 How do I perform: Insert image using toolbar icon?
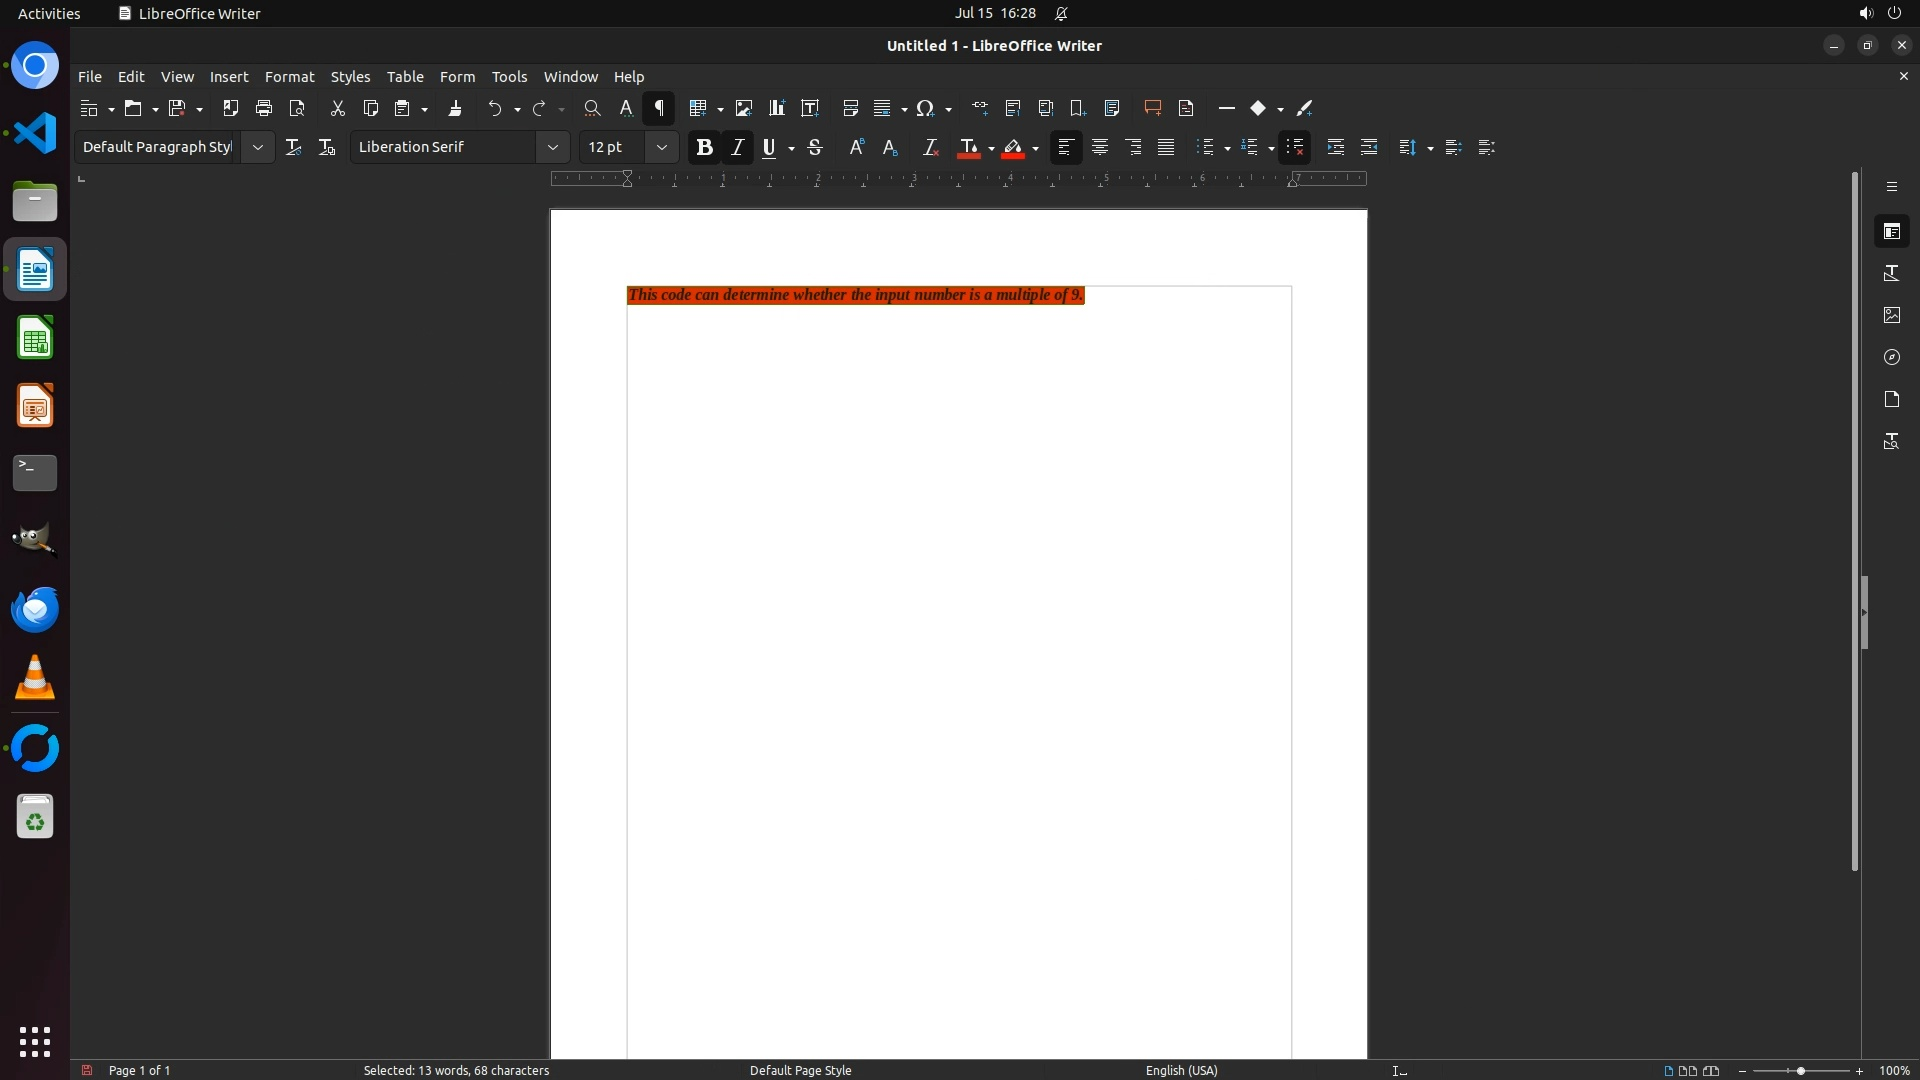743,108
